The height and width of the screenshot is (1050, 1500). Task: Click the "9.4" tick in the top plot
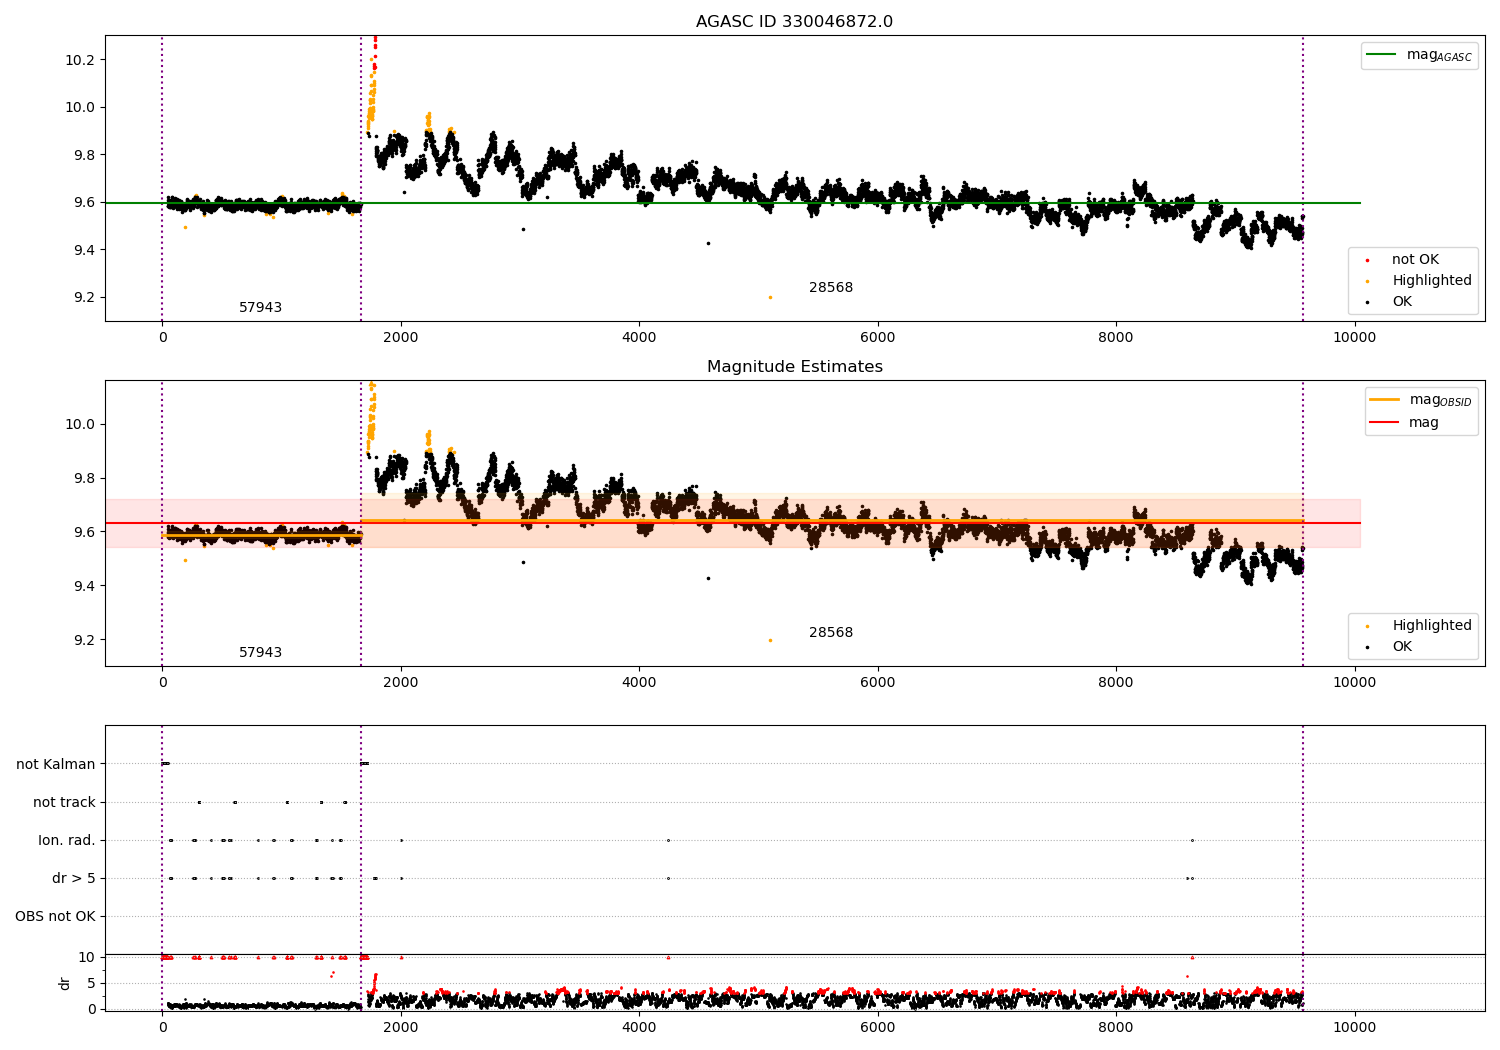84,250
